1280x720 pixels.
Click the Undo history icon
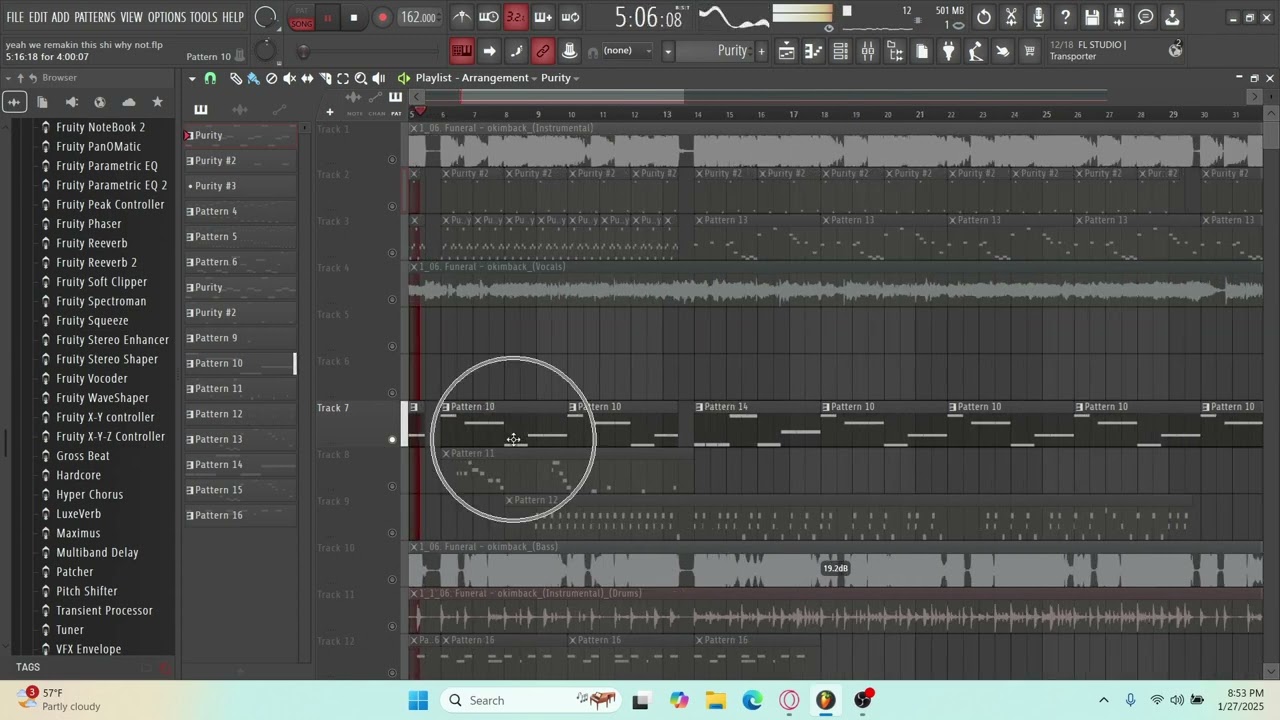click(x=984, y=17)
